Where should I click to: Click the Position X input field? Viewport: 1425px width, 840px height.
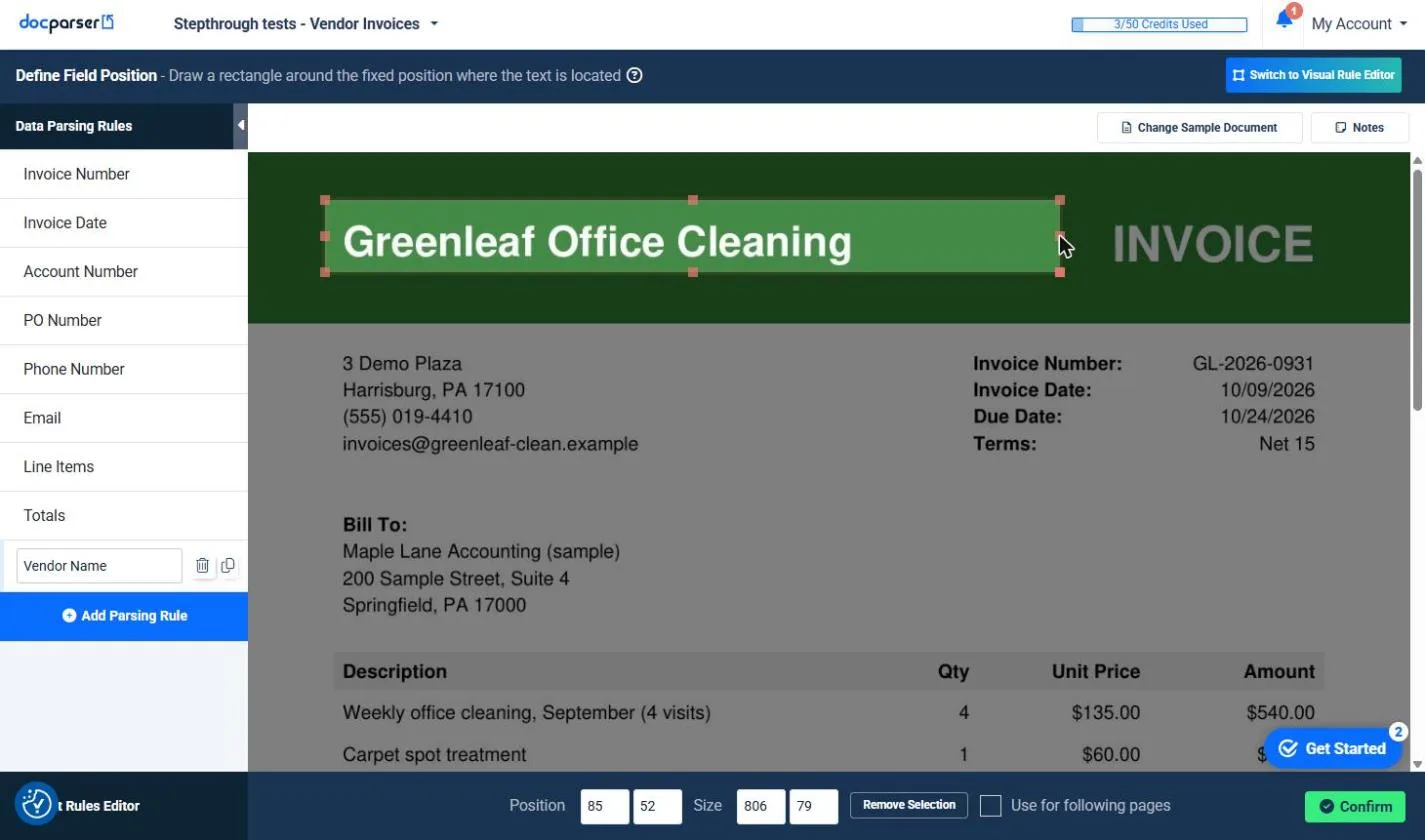(x=604, y=806)
